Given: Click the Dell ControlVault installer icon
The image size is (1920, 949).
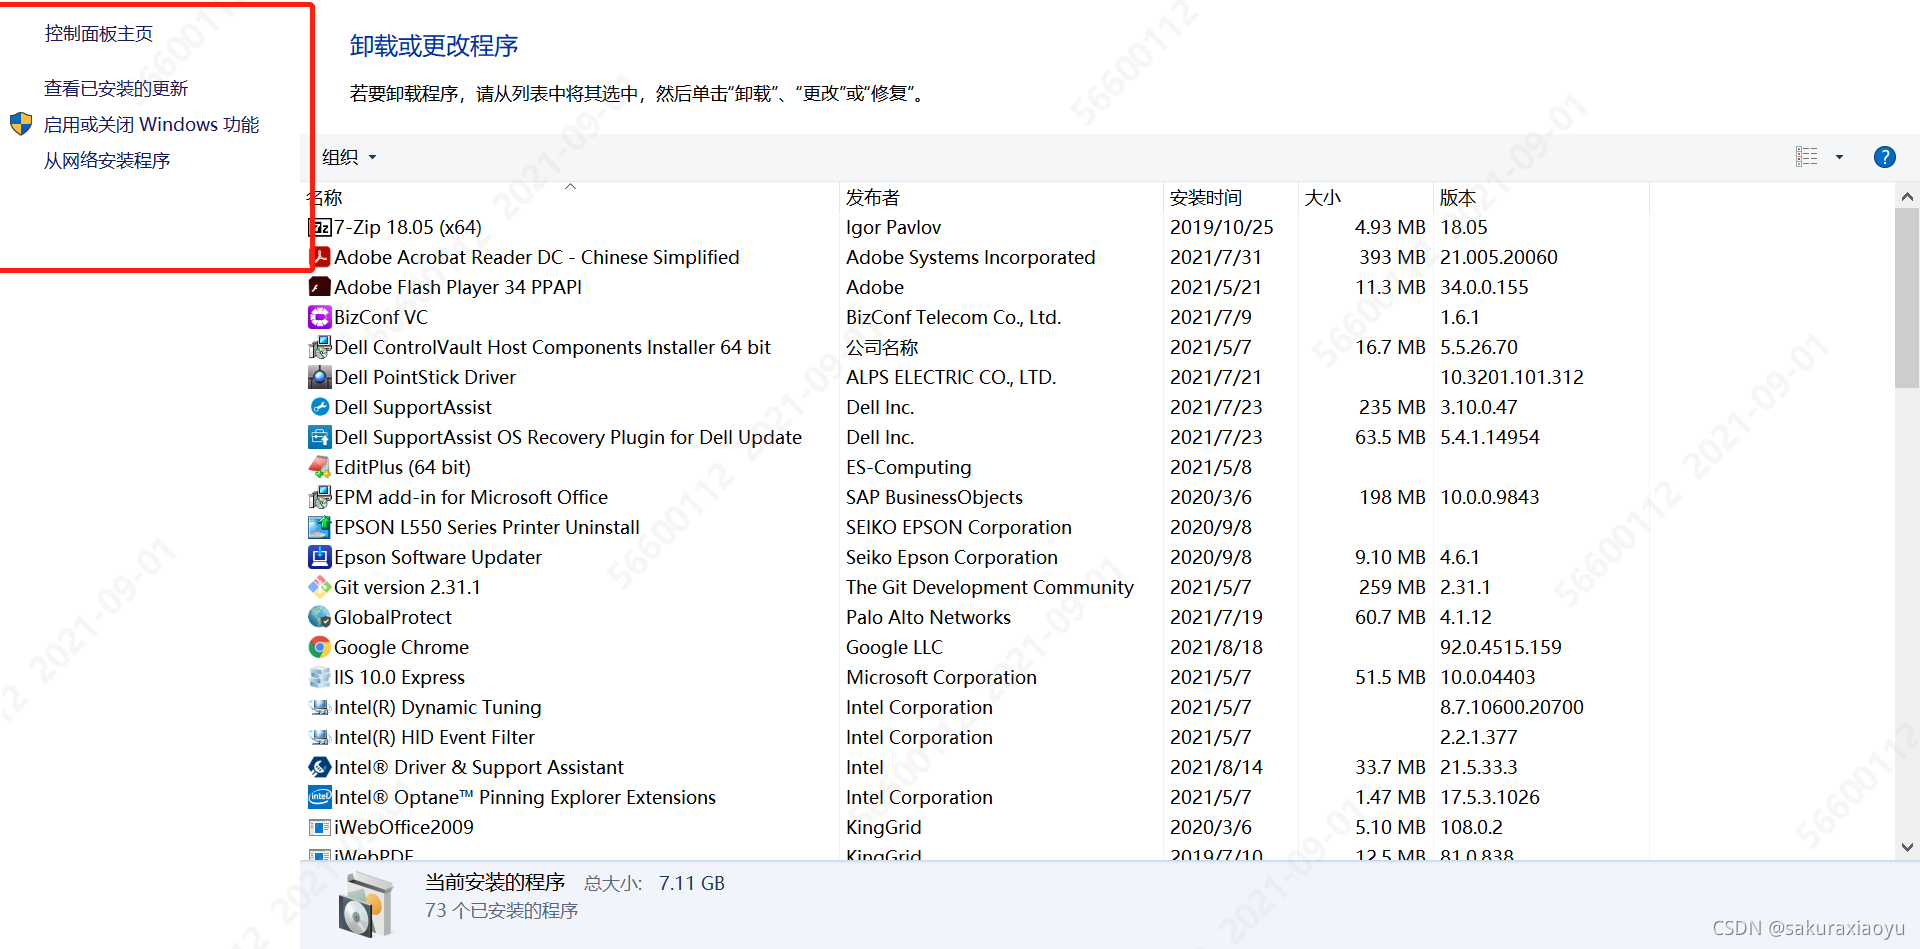Looking at the screenshot, I should [320, 348].
